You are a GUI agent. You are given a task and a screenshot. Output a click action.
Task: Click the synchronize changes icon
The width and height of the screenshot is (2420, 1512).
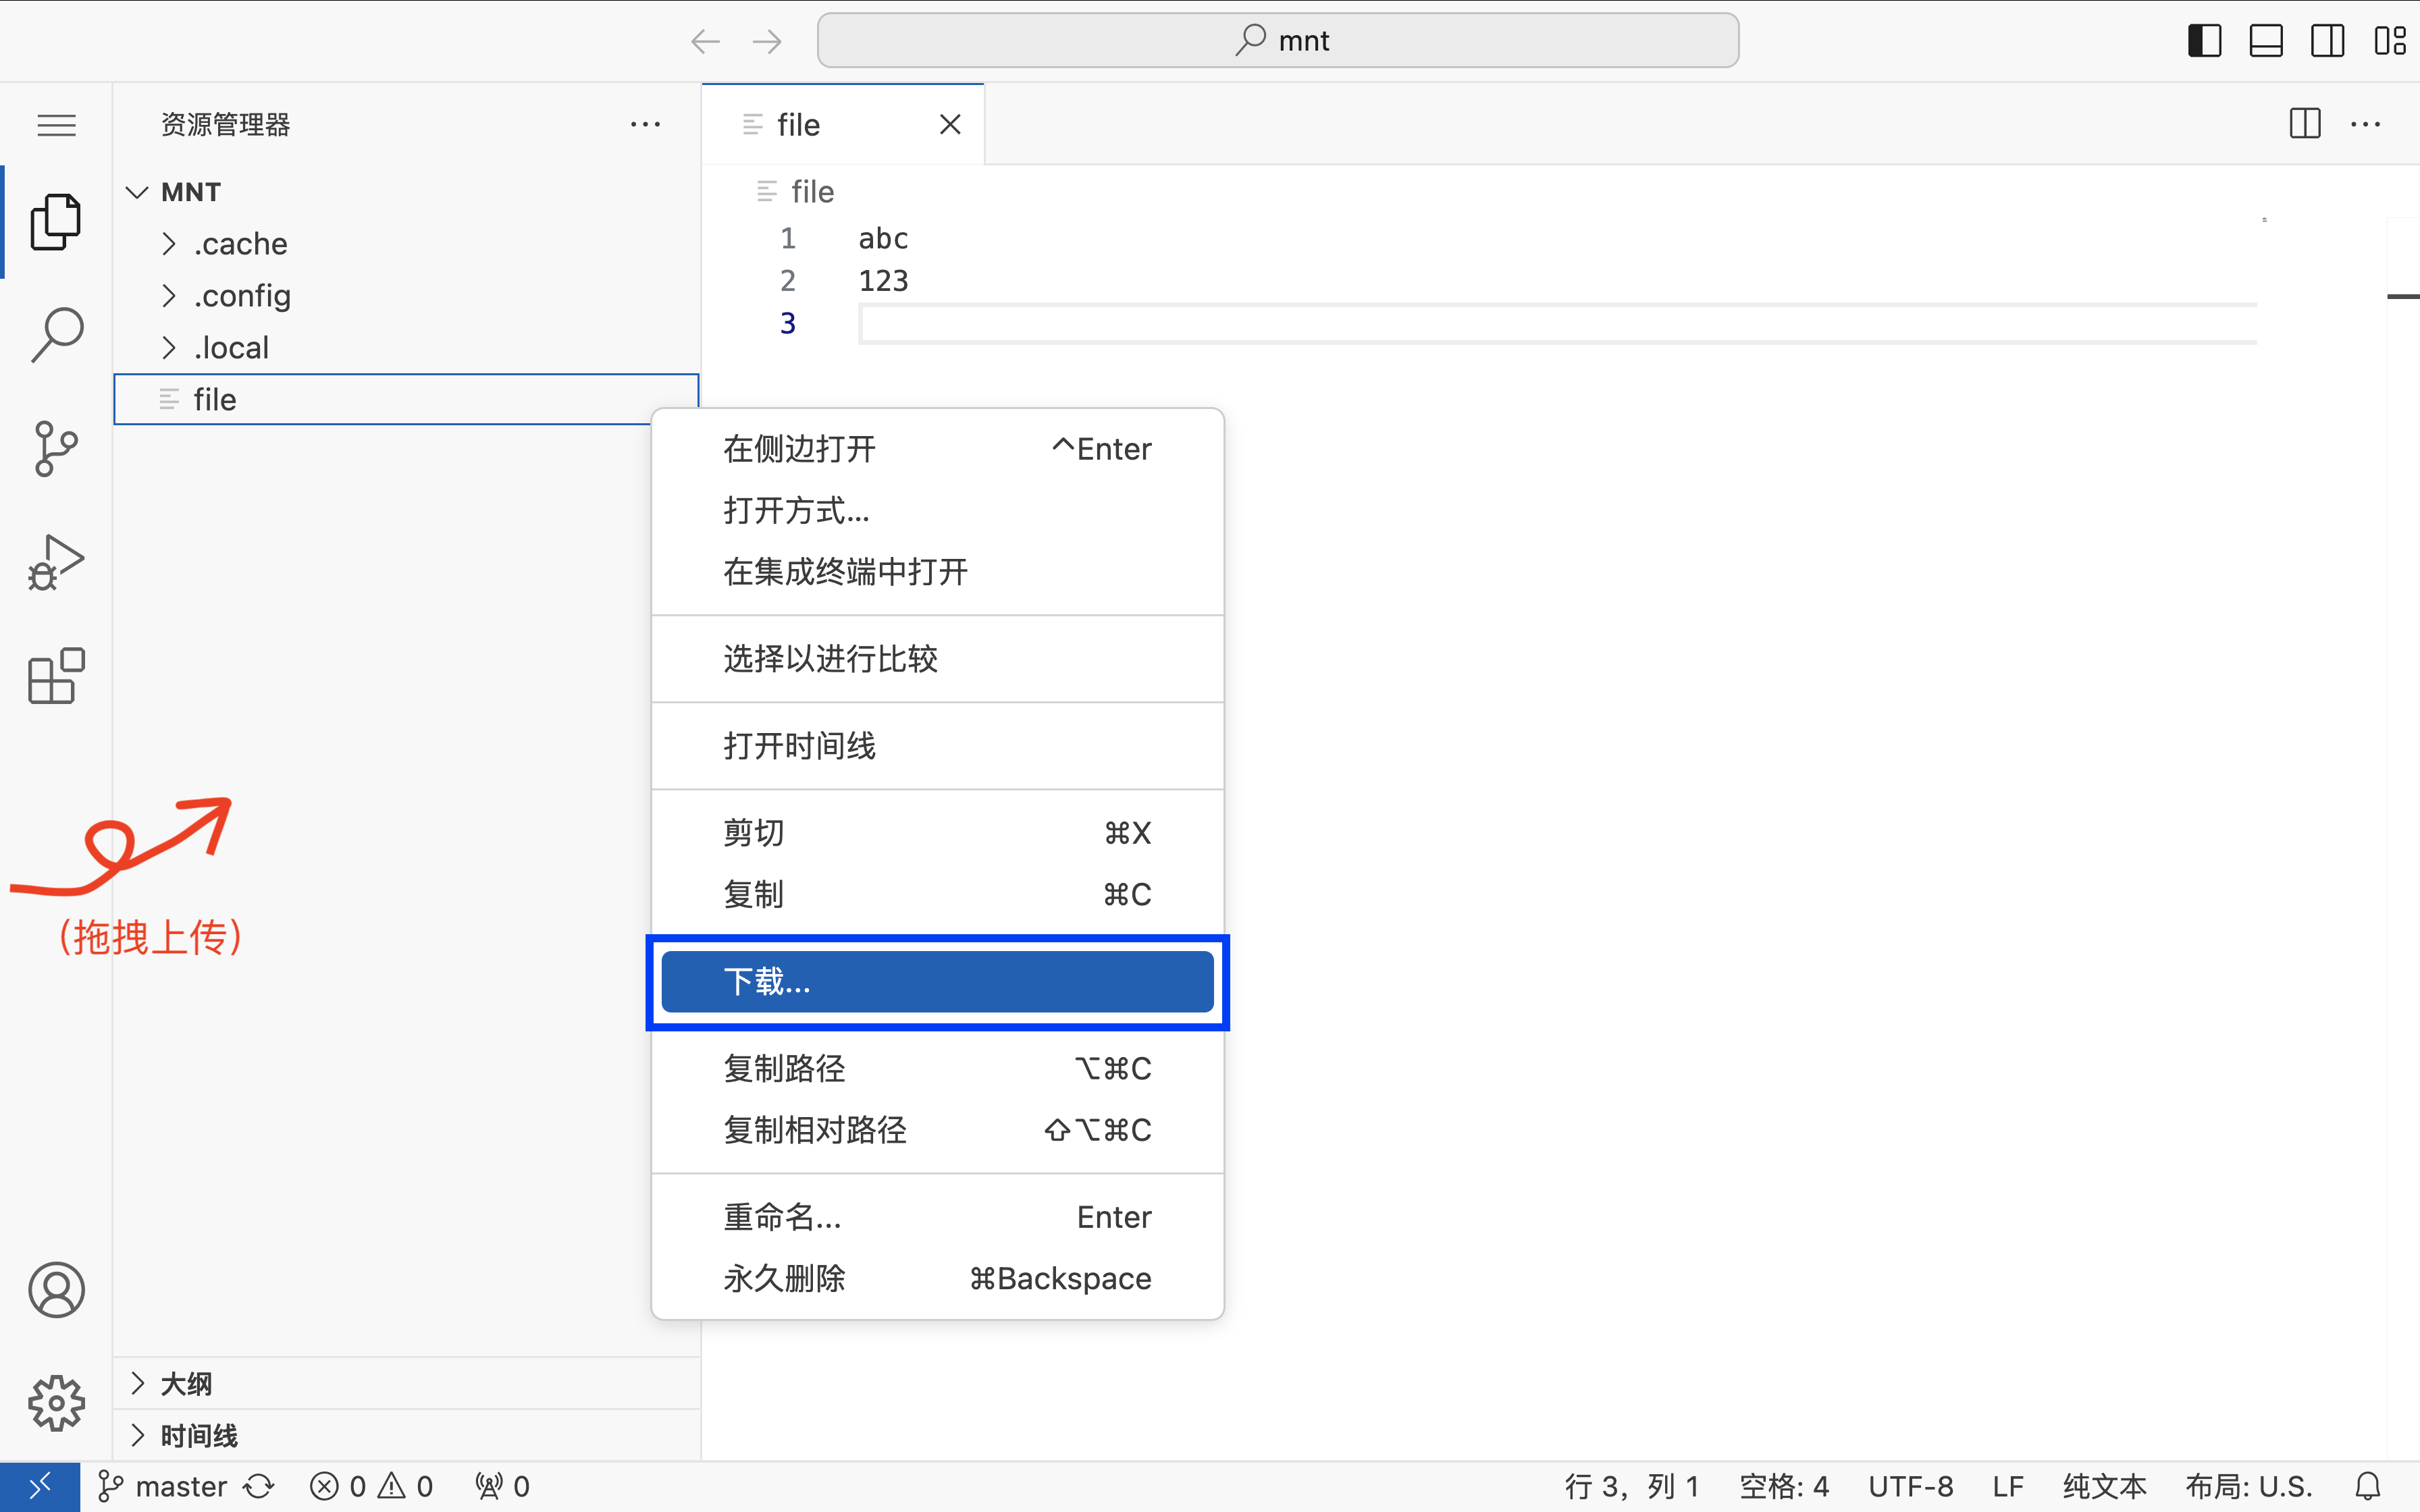[259, 1487]
